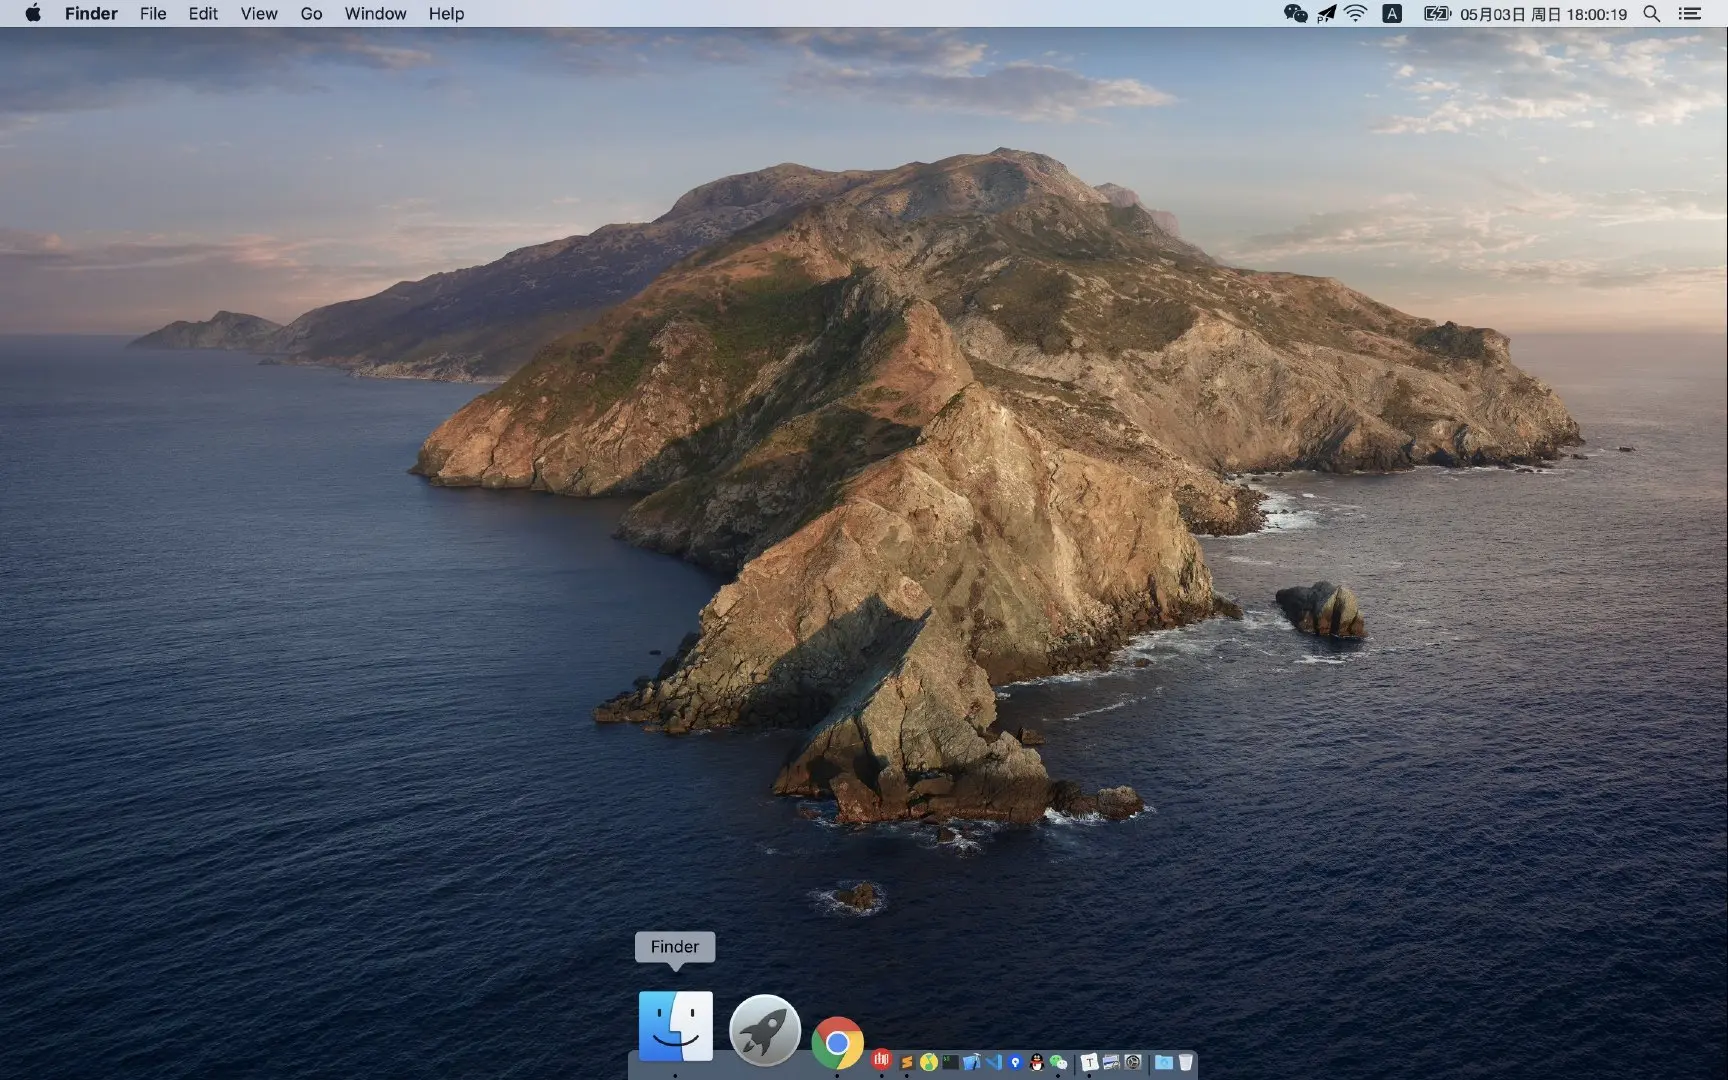Image resolution: width=1728 pixels, height=1080 pixels.
Task: Open Google Chrome from the Dock
Action: [x=838, y=1043]
